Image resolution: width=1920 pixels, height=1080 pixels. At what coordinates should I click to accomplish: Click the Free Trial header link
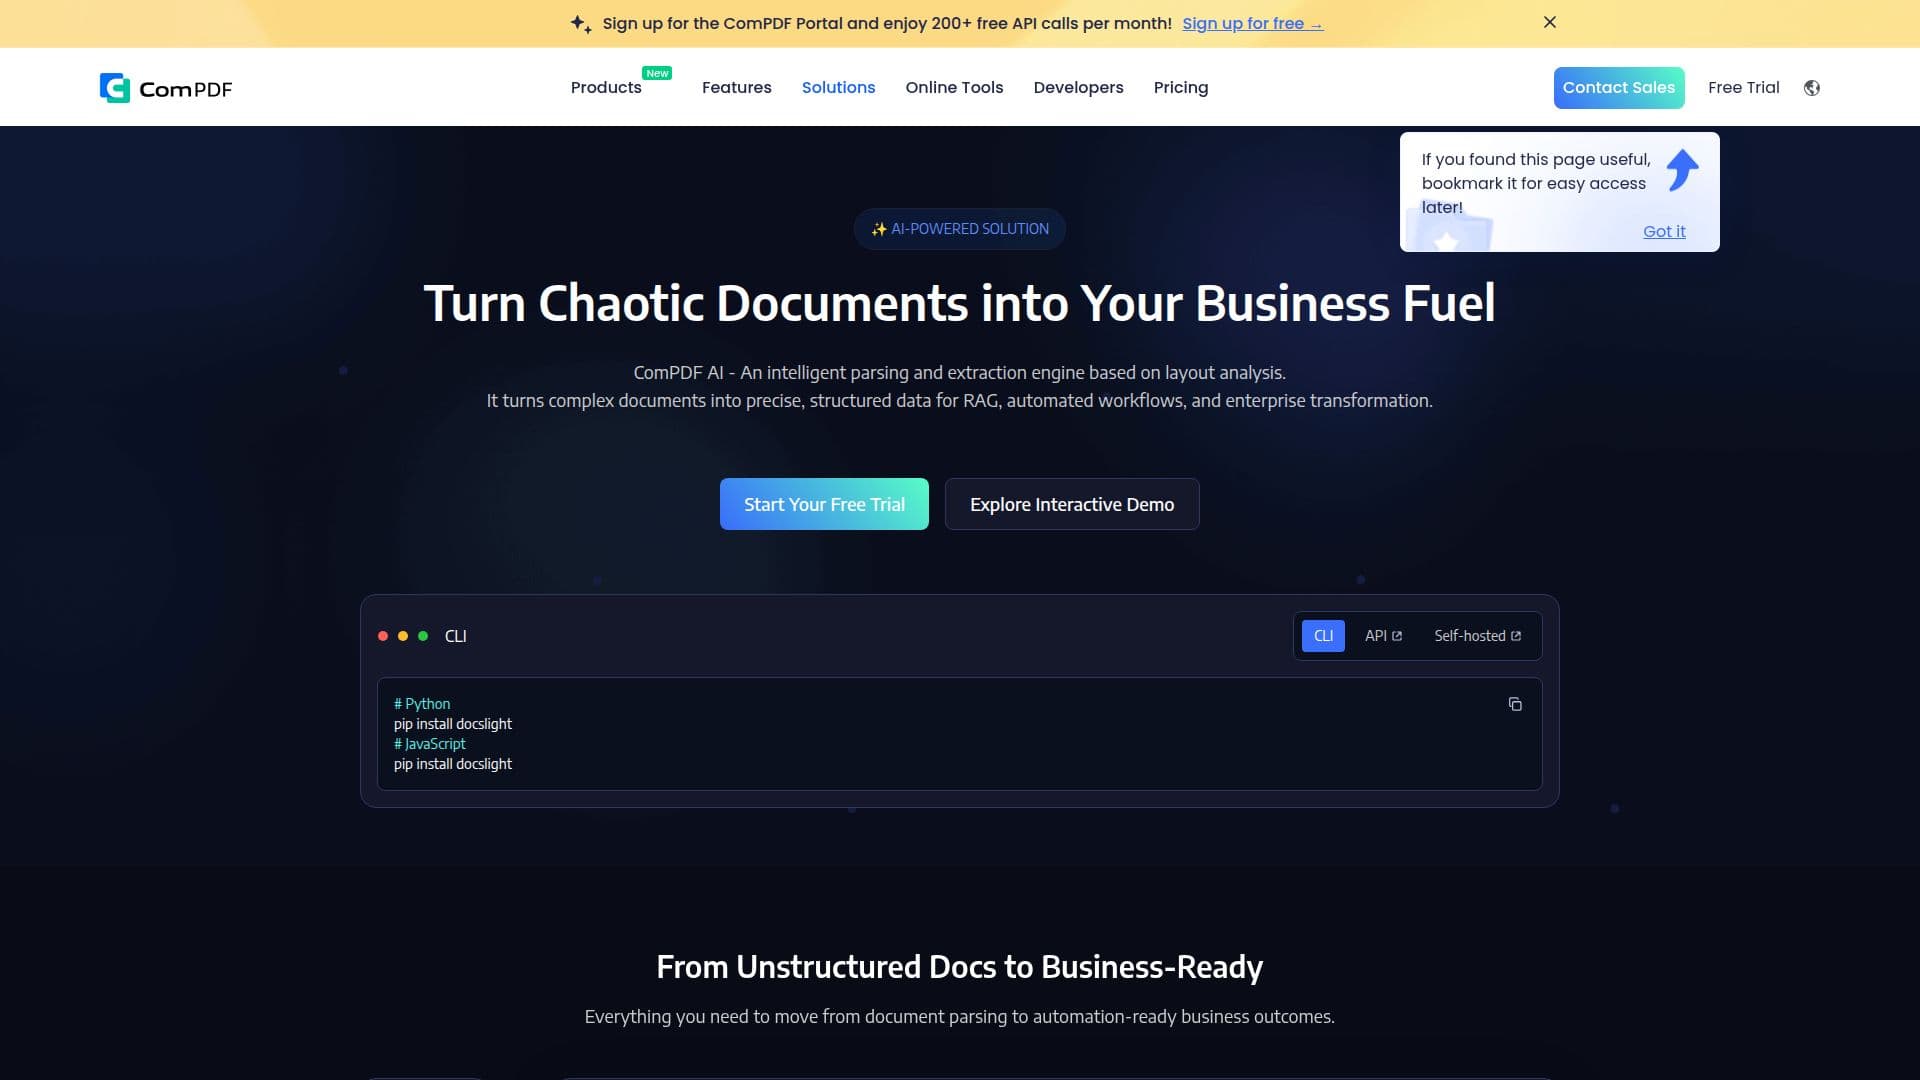[x=1743, y=88]
